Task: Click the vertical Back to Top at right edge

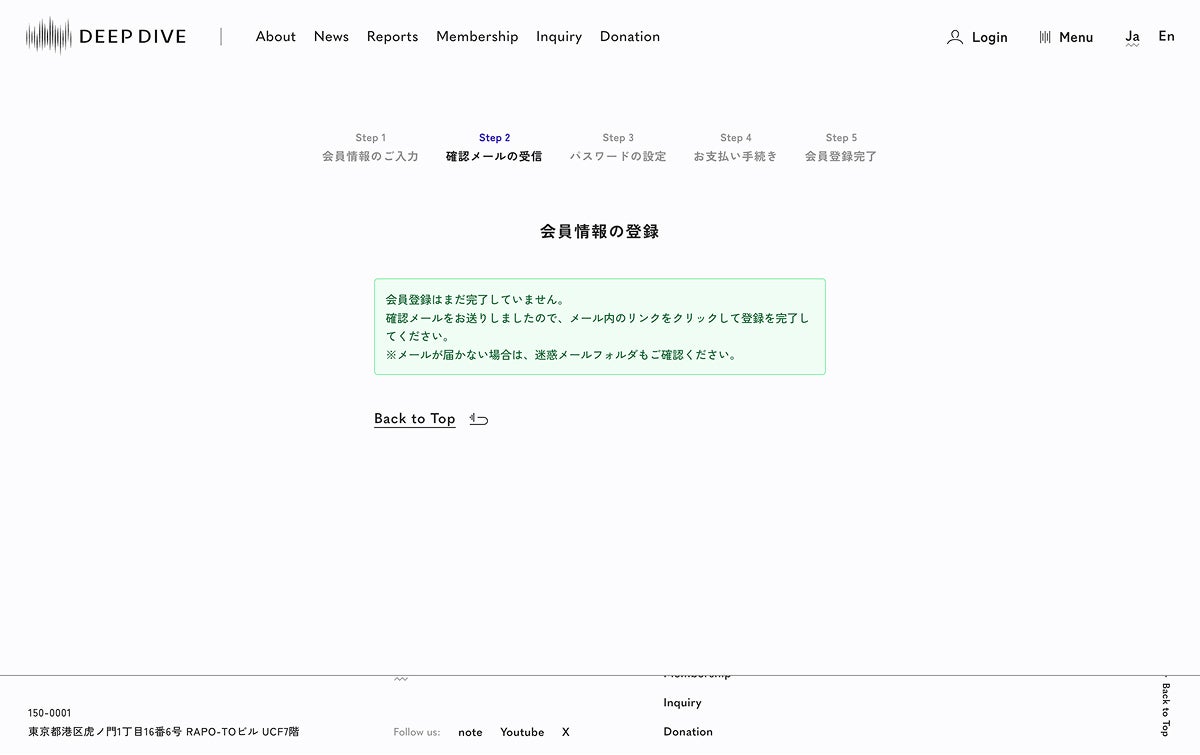Action: (1165, 708)
